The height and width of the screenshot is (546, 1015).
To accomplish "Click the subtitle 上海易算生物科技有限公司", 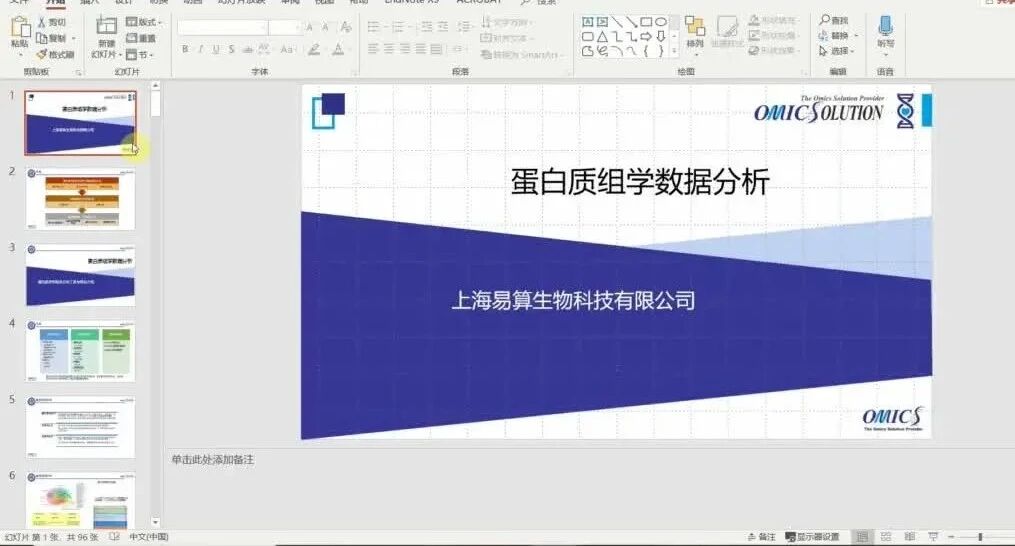I will point(573,301).
